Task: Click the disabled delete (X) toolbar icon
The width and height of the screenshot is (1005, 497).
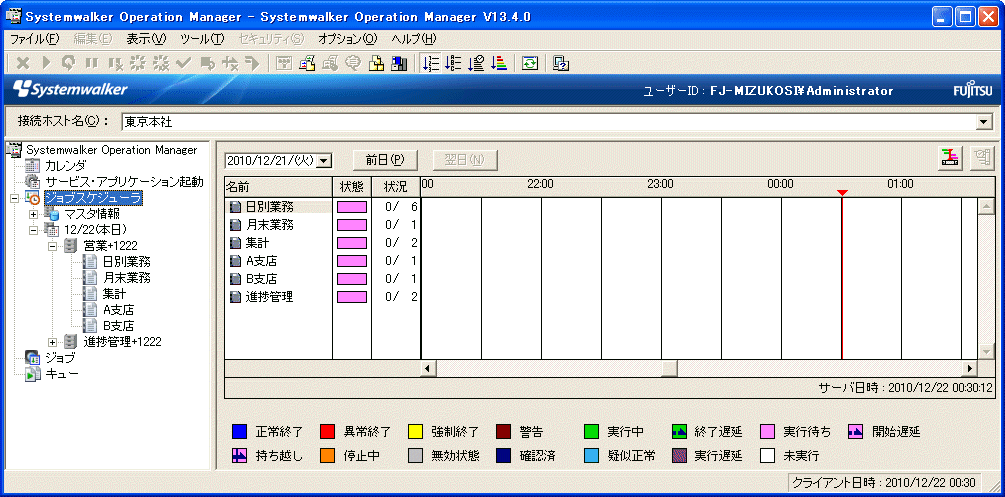Action: (x=22, y=63)
